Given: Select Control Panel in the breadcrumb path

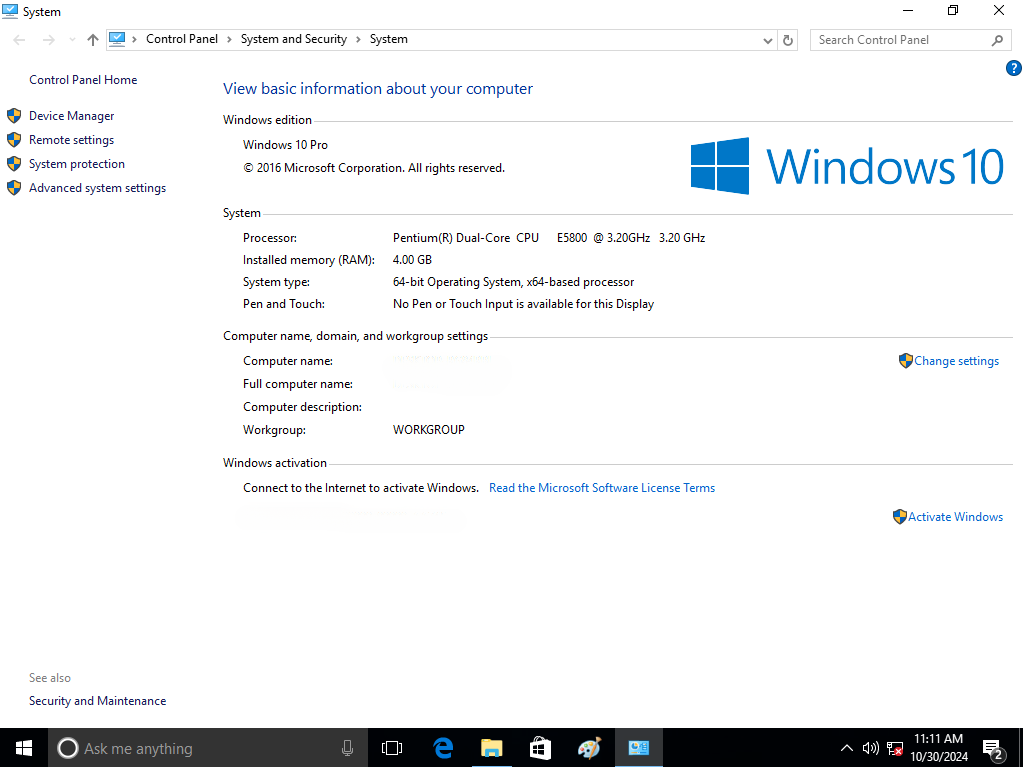Looking at the screenshot, I should click(x=181, y=40).
